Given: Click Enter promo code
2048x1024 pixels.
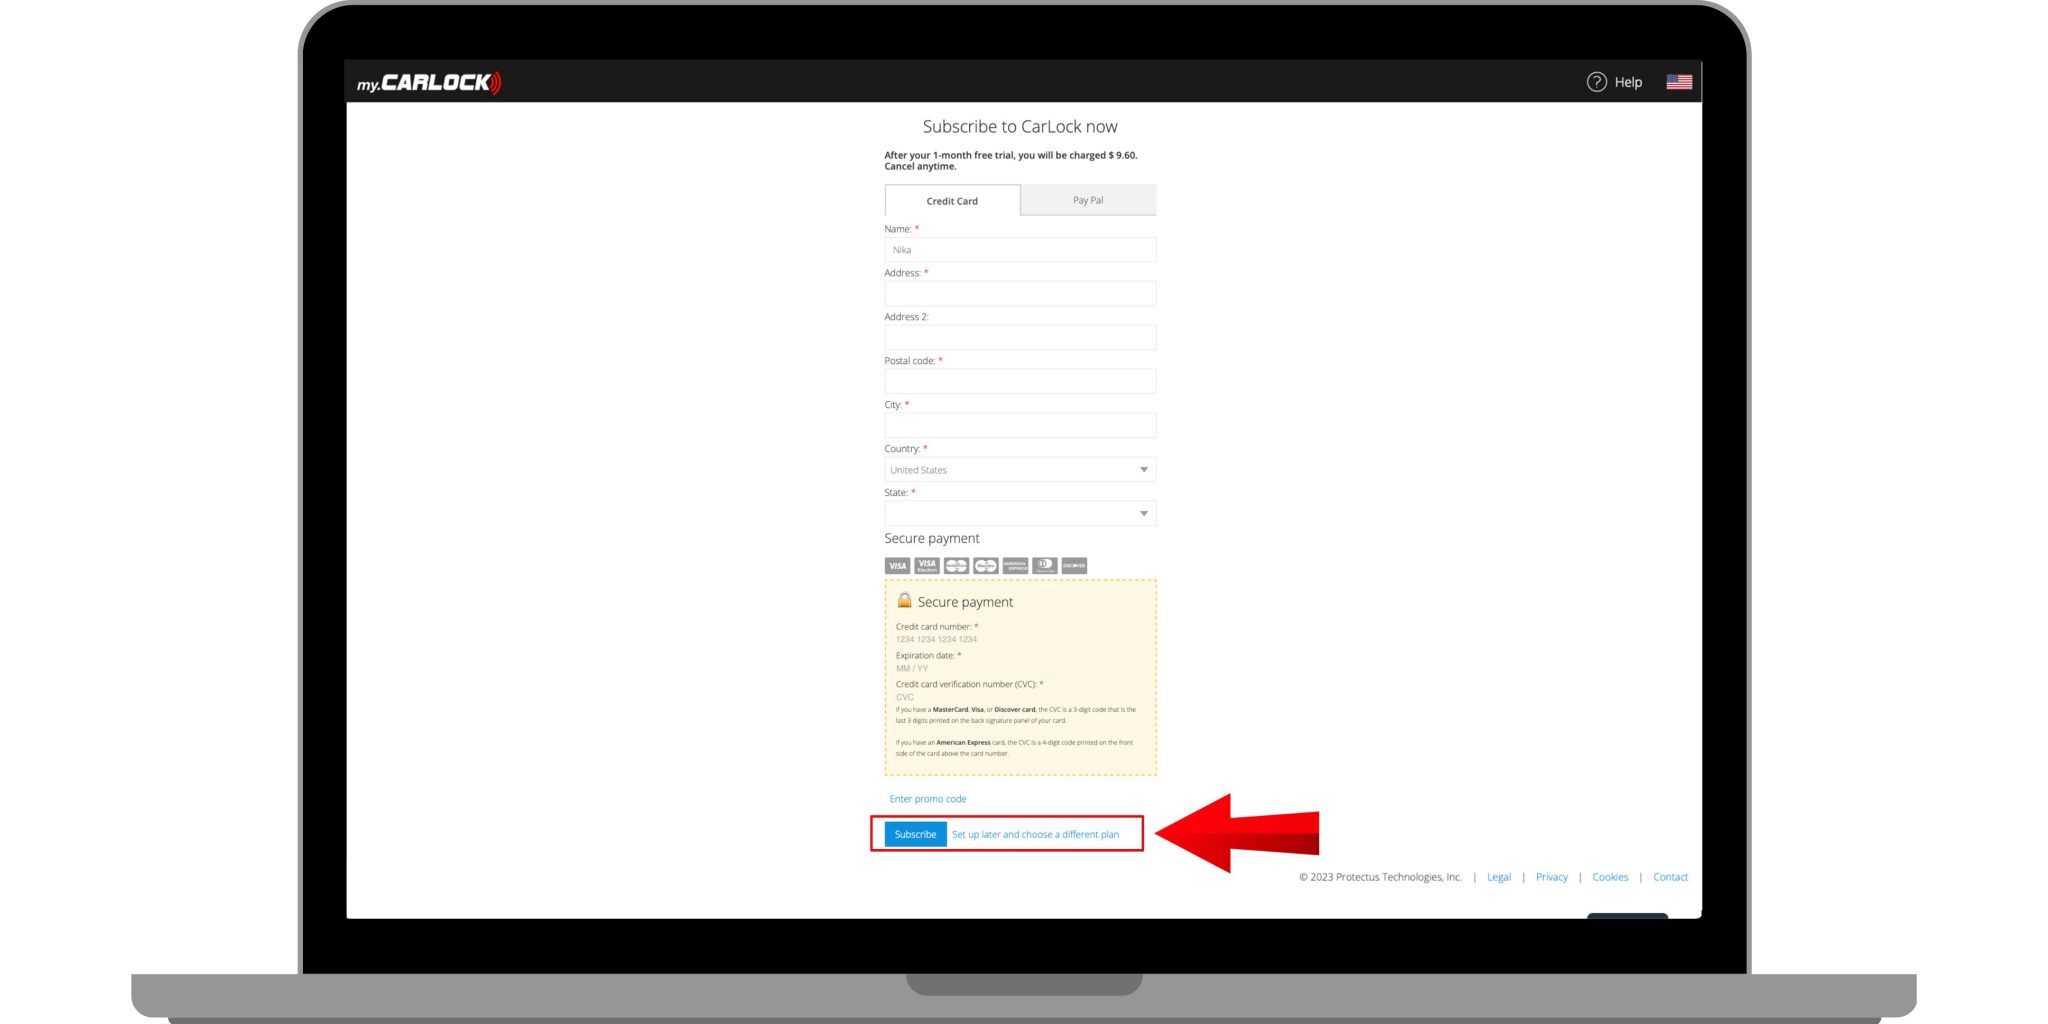Looking at the screenshot, I should (x=927, y=798).
